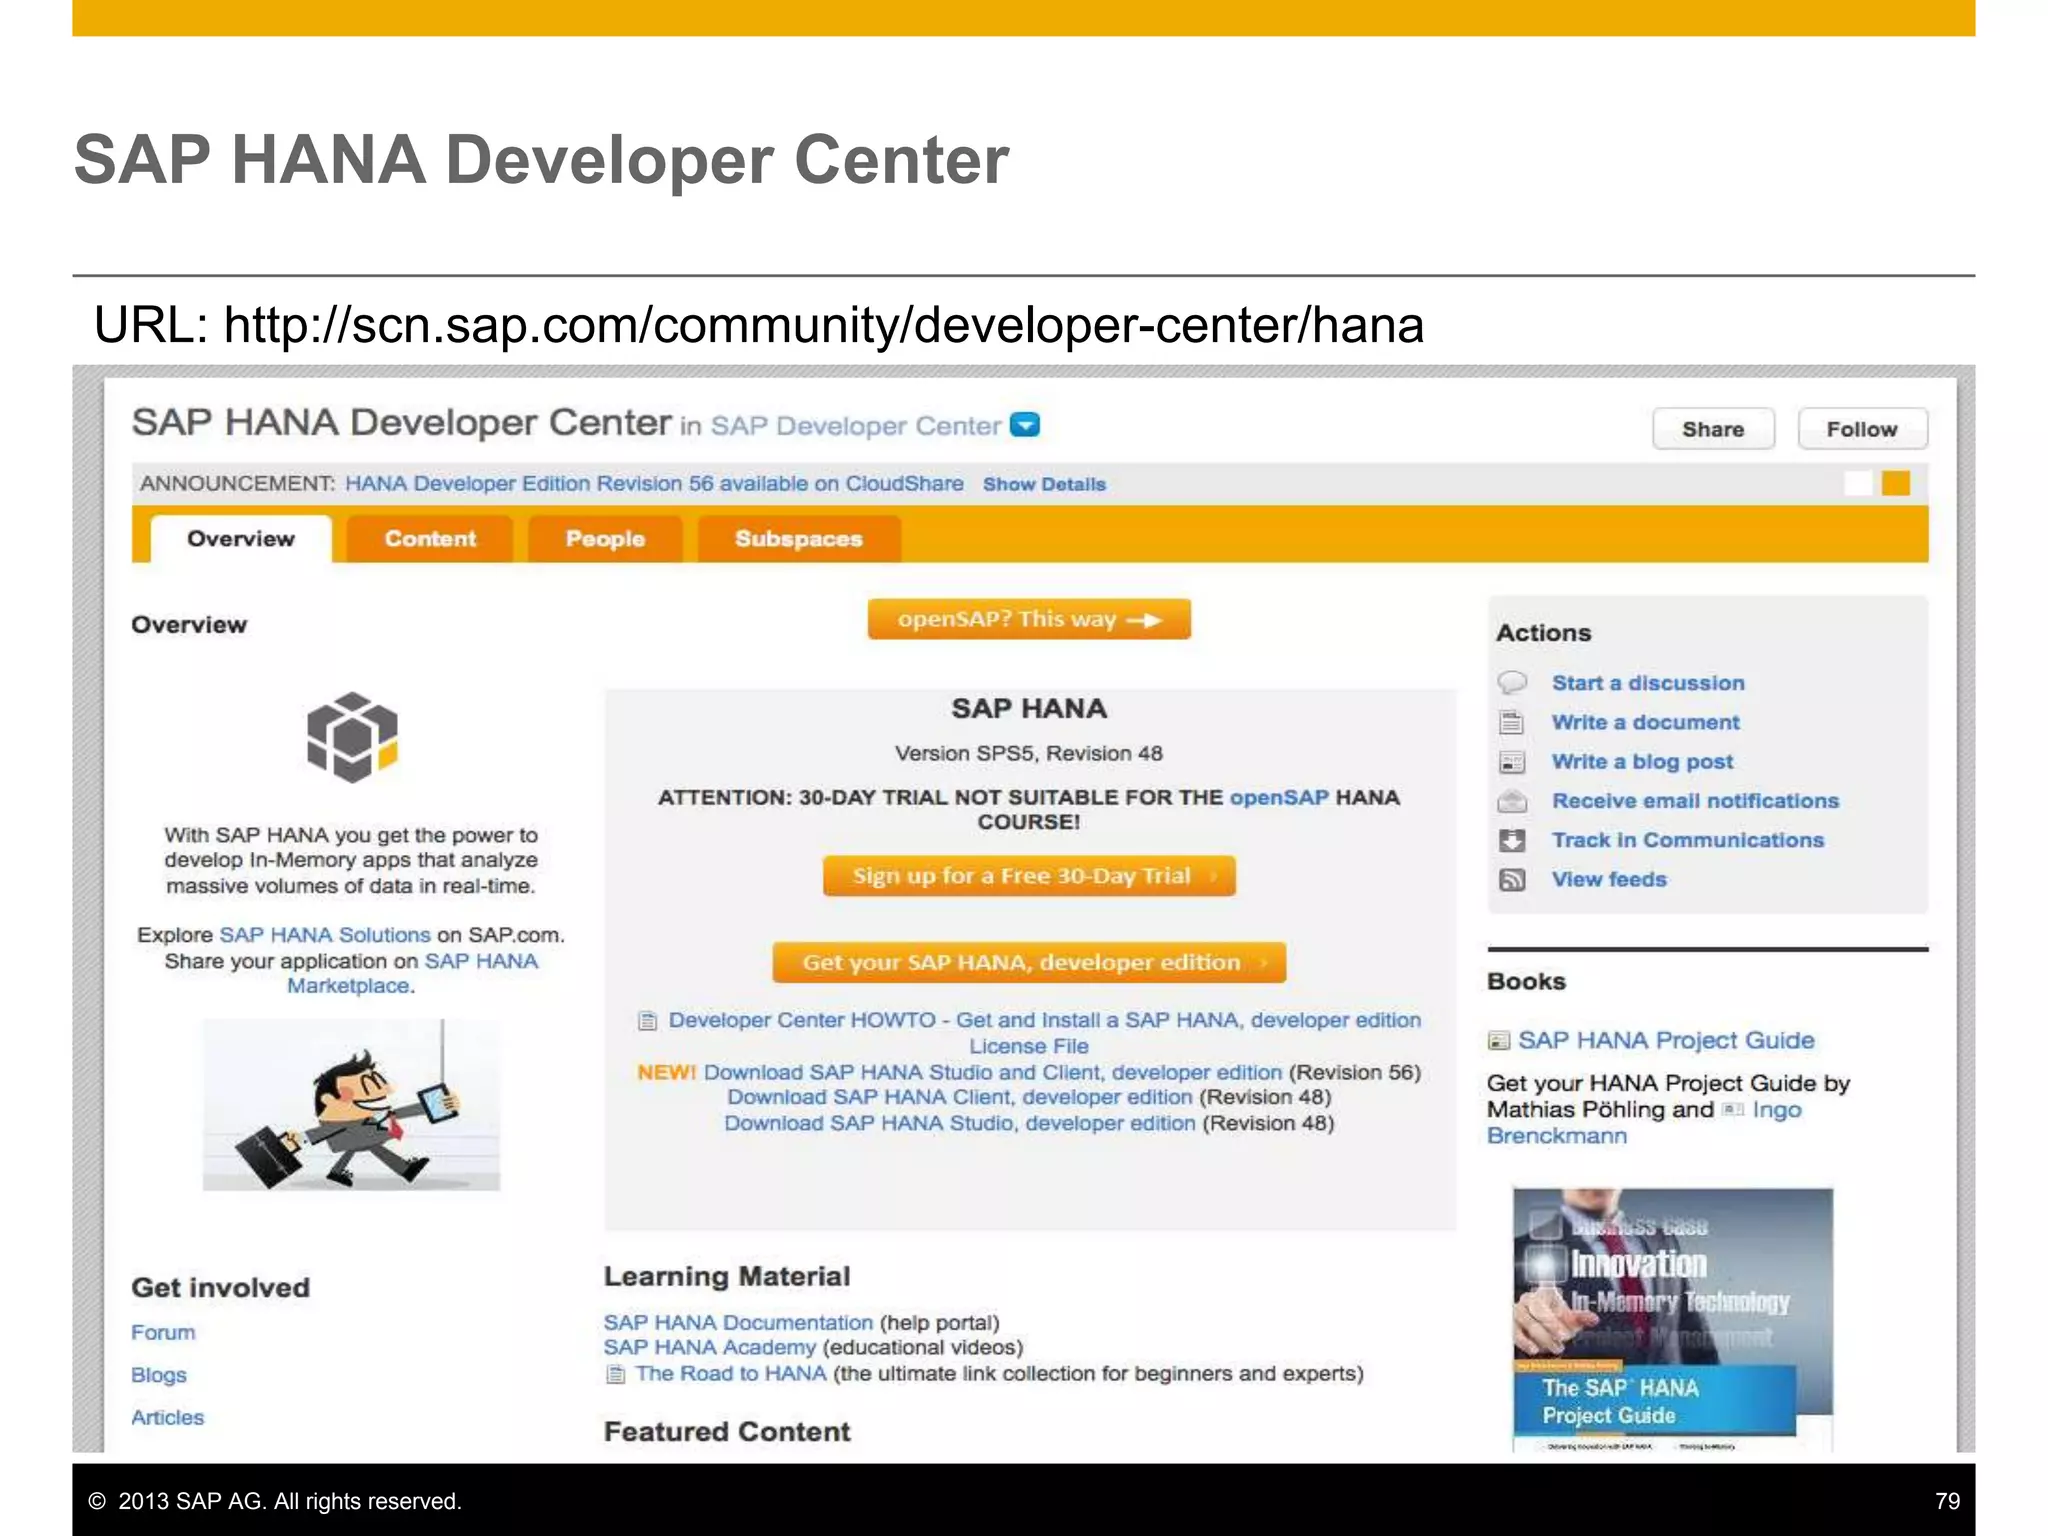Screen dimensions: 2048x1536
Task: Open the SAP HANA Project Guide link
Action: 1666,1040
